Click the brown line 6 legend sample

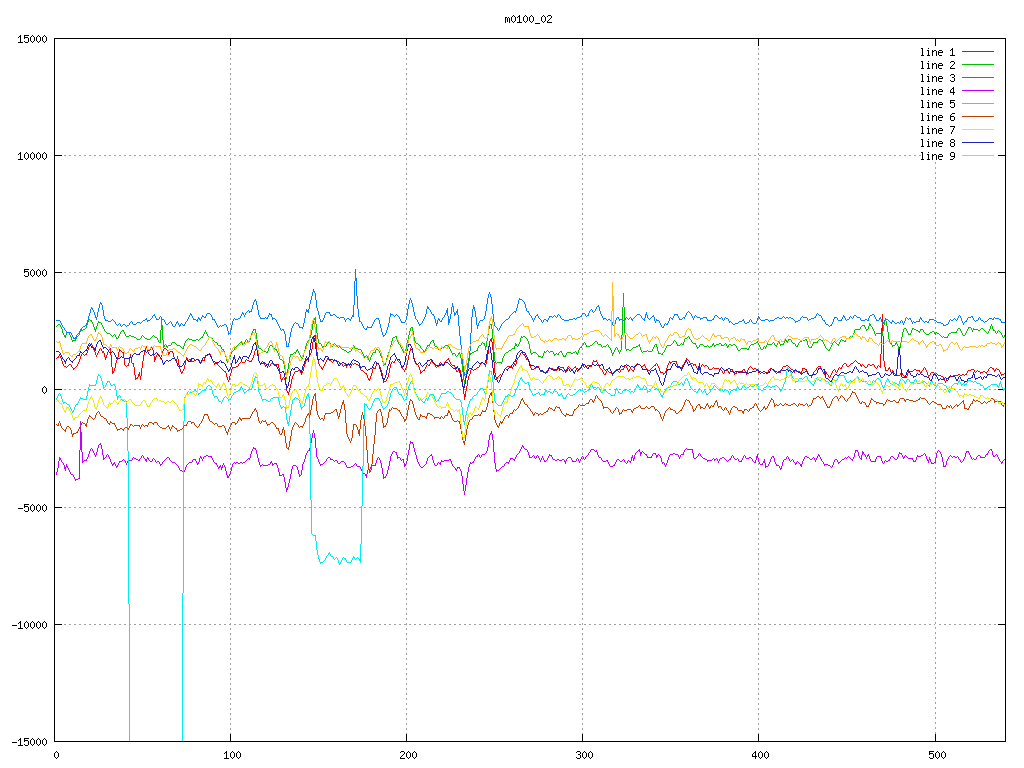978,117
